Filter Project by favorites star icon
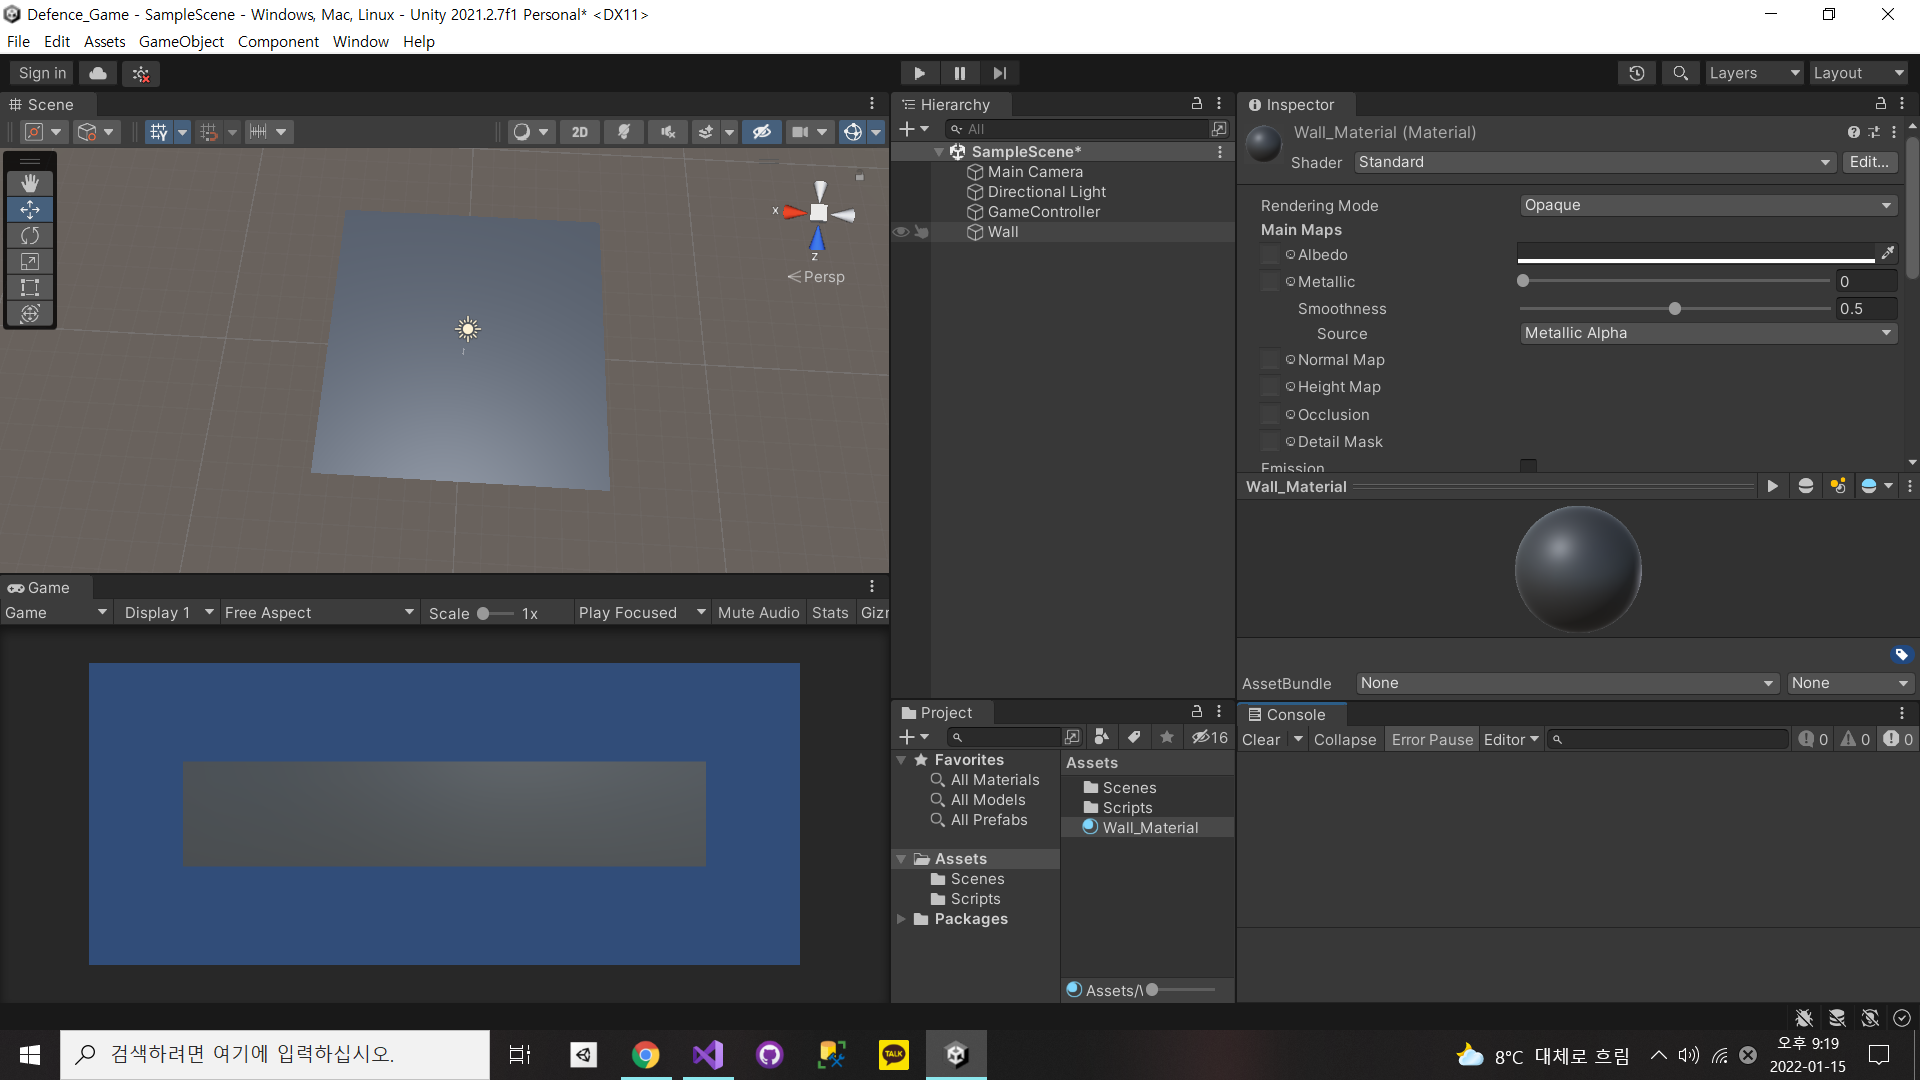 (x=1167, y=737)
